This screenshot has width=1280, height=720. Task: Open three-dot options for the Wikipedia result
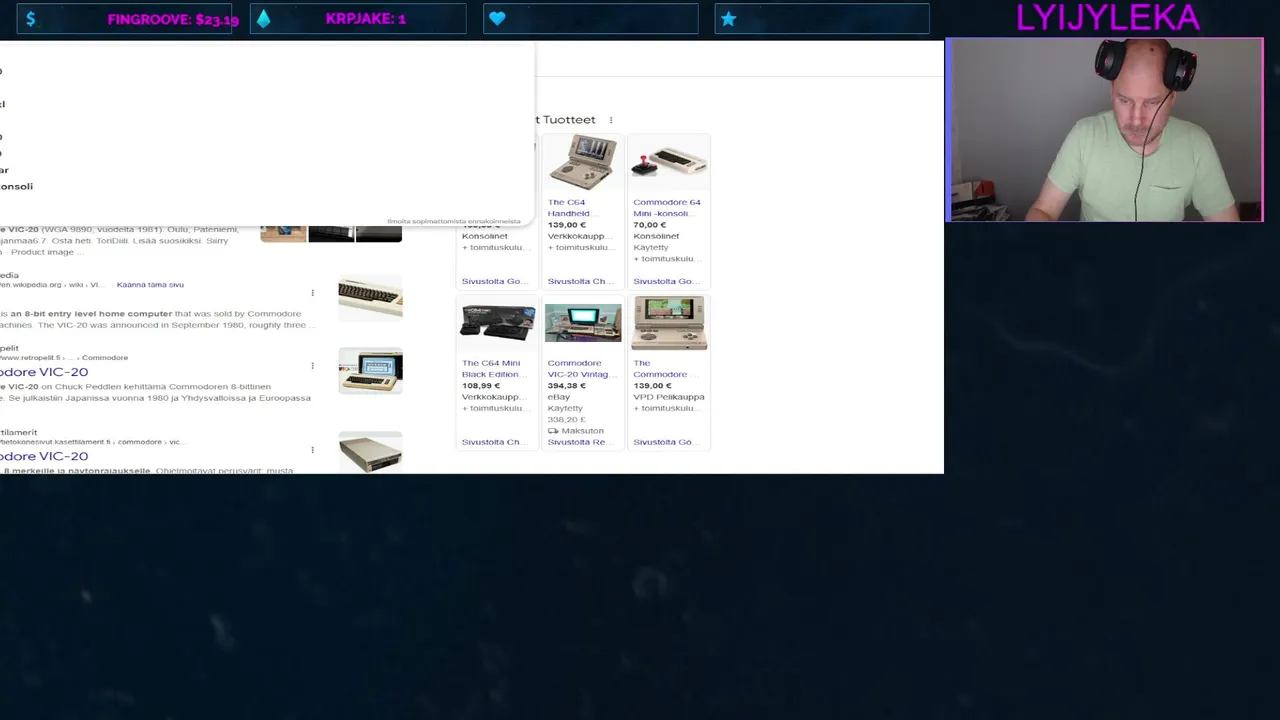point(312,293)
